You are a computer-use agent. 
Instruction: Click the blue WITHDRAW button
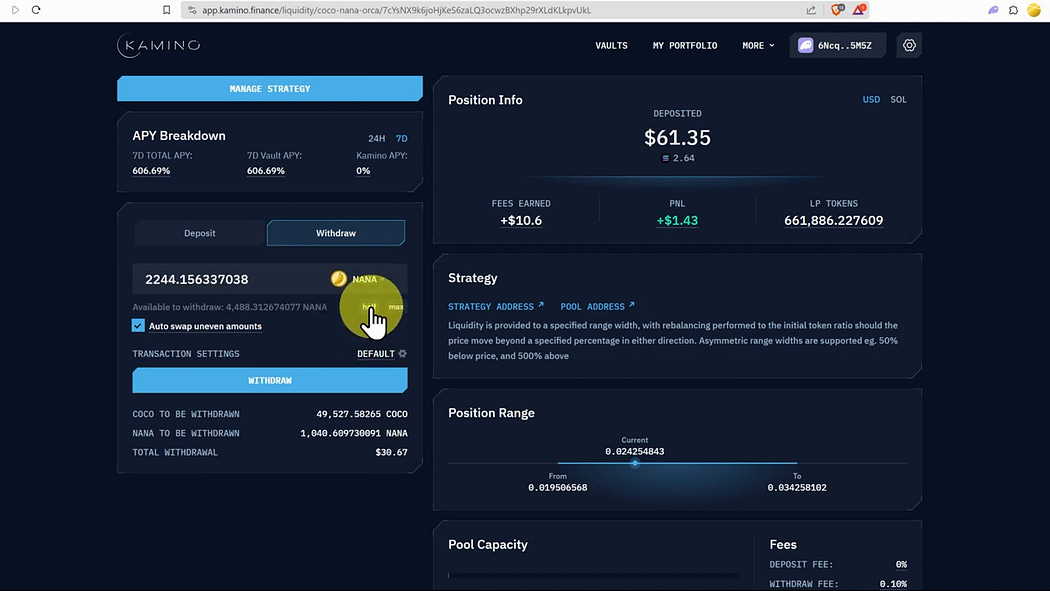pyautogui.click(x=270, y=380)
